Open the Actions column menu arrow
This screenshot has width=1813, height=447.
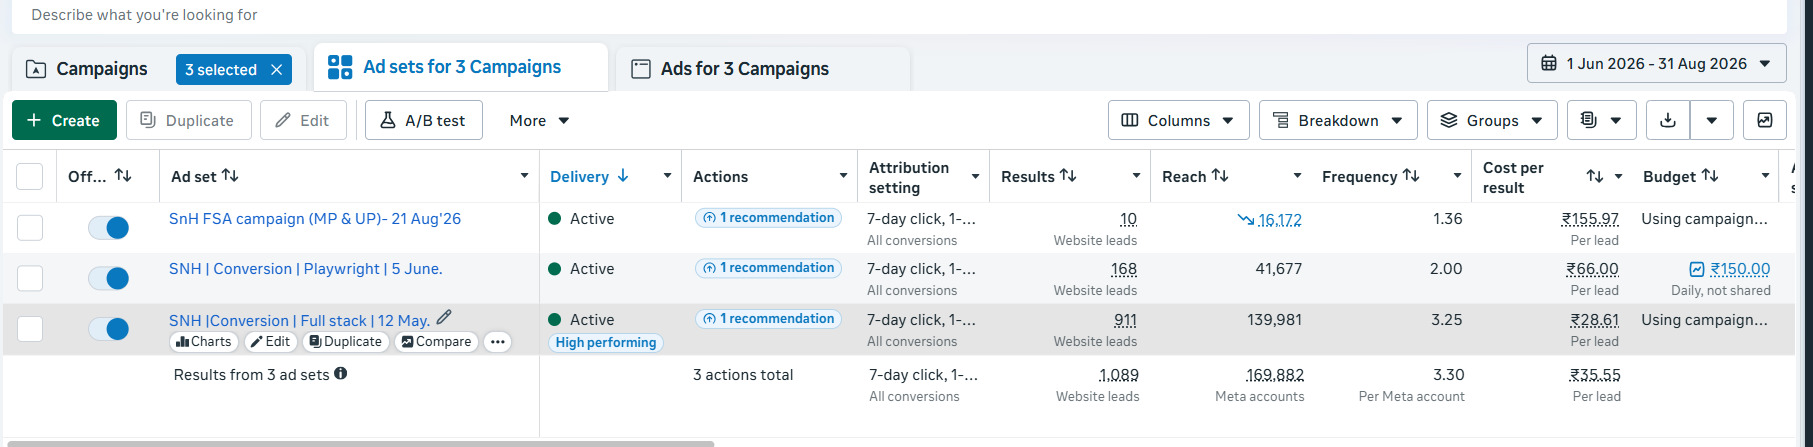pyautogui.click(x=843, y=176)
